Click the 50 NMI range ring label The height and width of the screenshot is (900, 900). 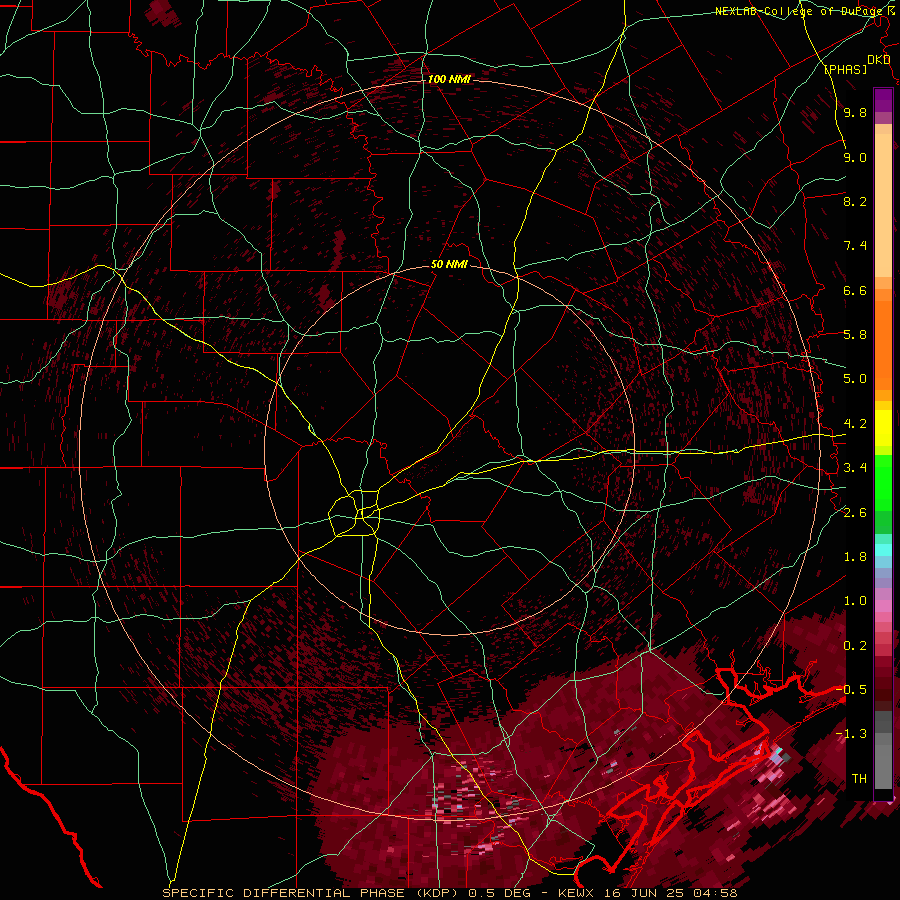pyautogui.click(x=449, y=264)
